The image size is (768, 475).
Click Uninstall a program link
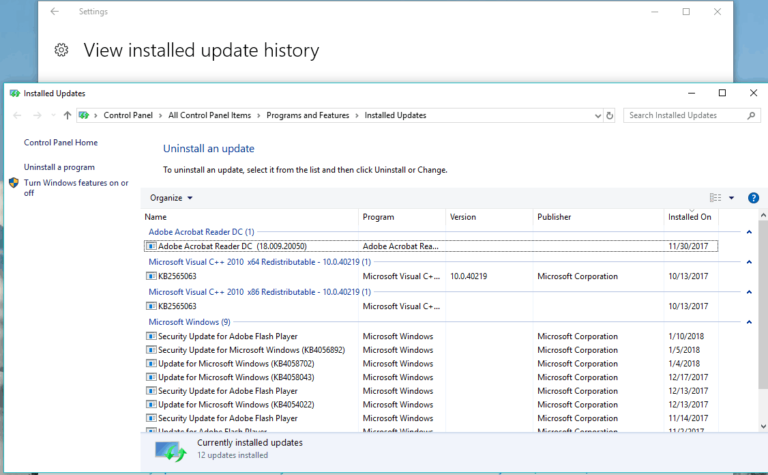click(x=59, y=167)
